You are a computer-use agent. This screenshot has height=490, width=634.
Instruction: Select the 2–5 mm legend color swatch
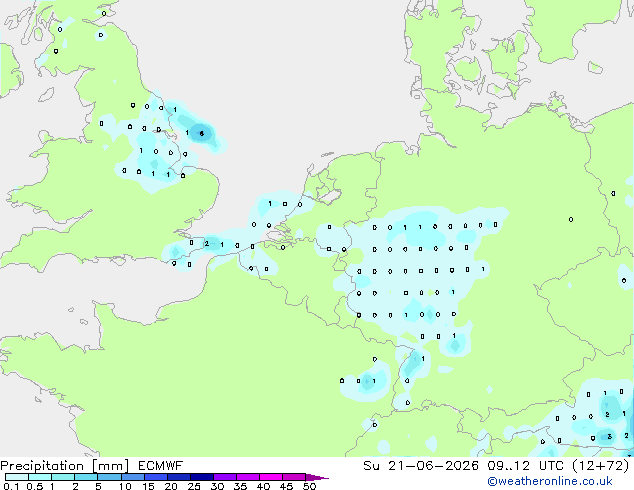pyautogui.click(x=86, y=477)
